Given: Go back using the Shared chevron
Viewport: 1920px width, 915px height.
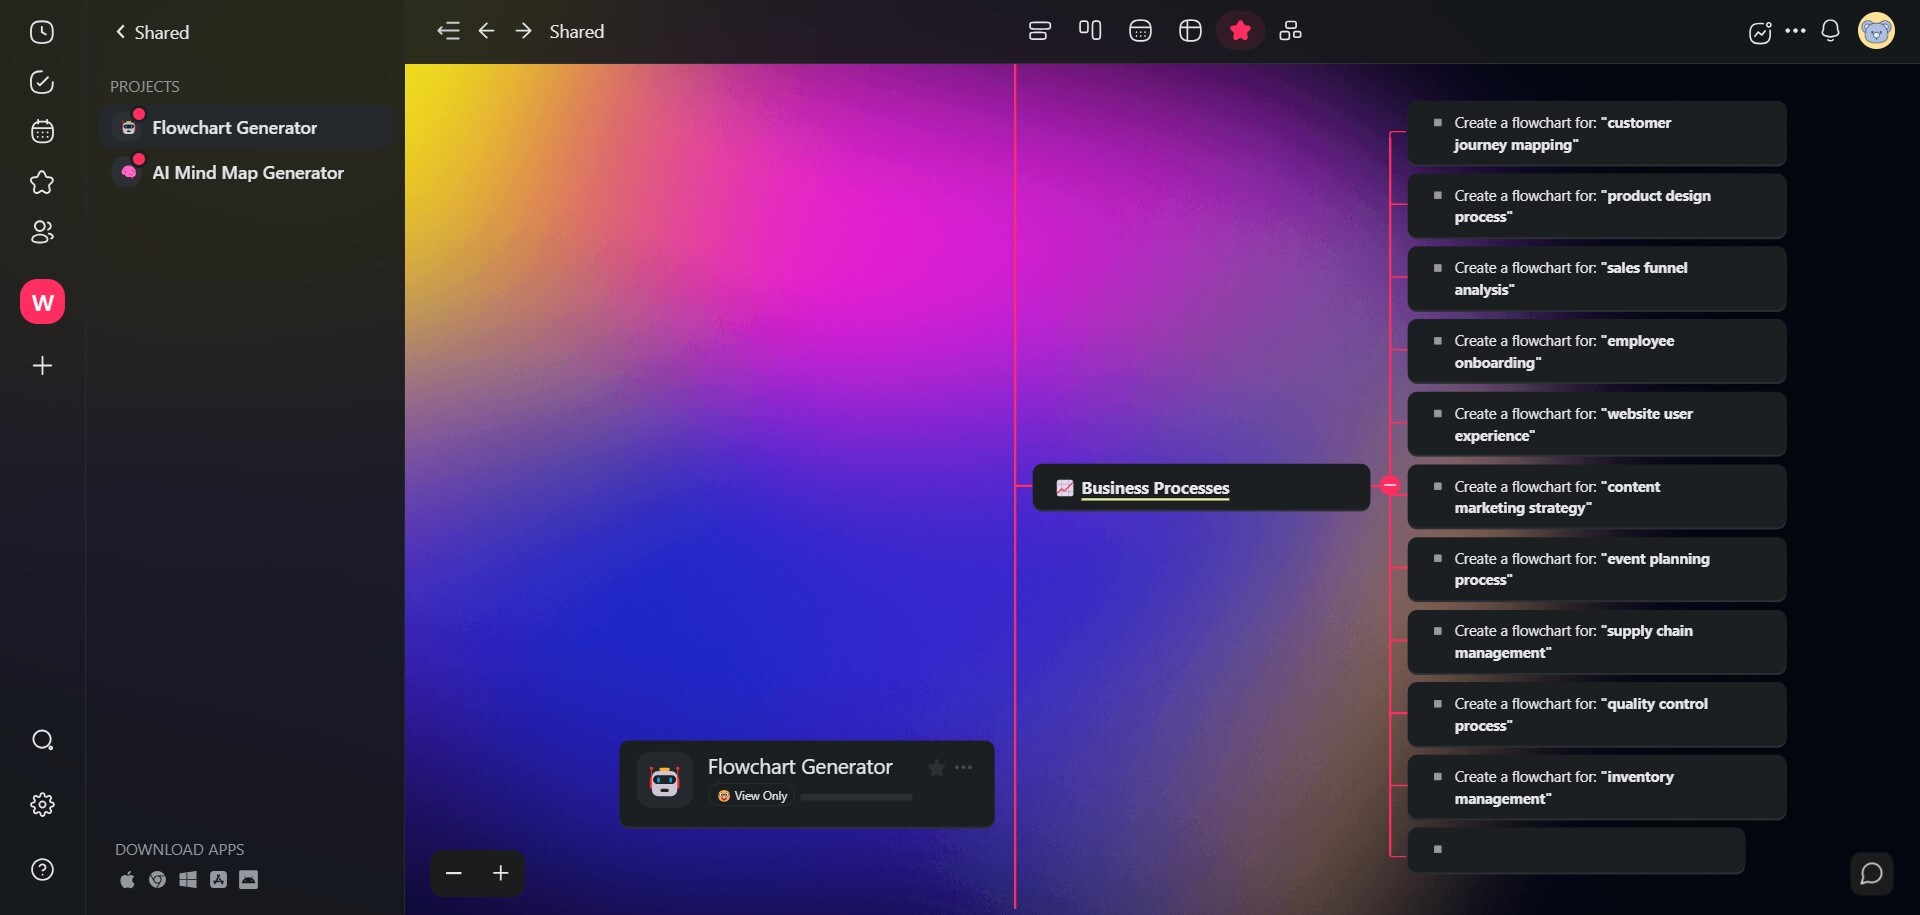Looking at the screenshot, I should [x=152, y=32].
